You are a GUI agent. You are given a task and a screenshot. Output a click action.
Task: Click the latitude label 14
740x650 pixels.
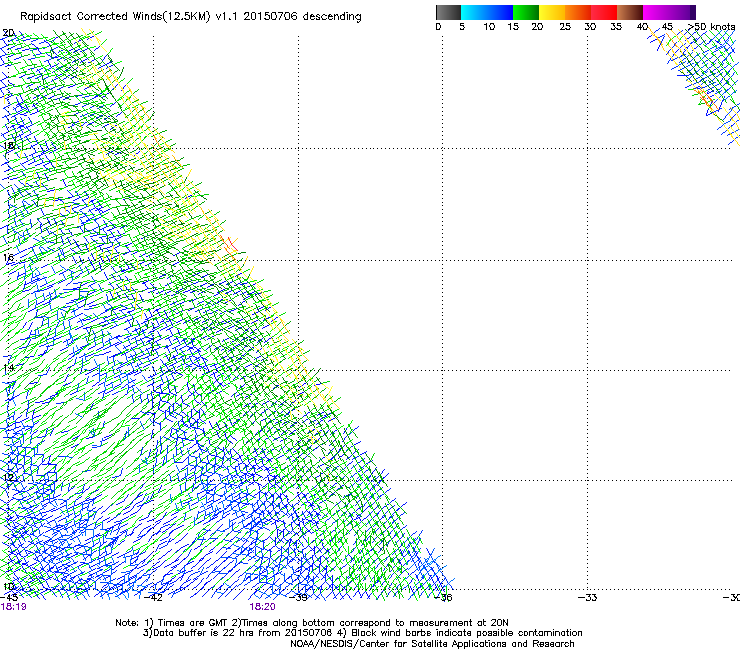pos(9,368)
